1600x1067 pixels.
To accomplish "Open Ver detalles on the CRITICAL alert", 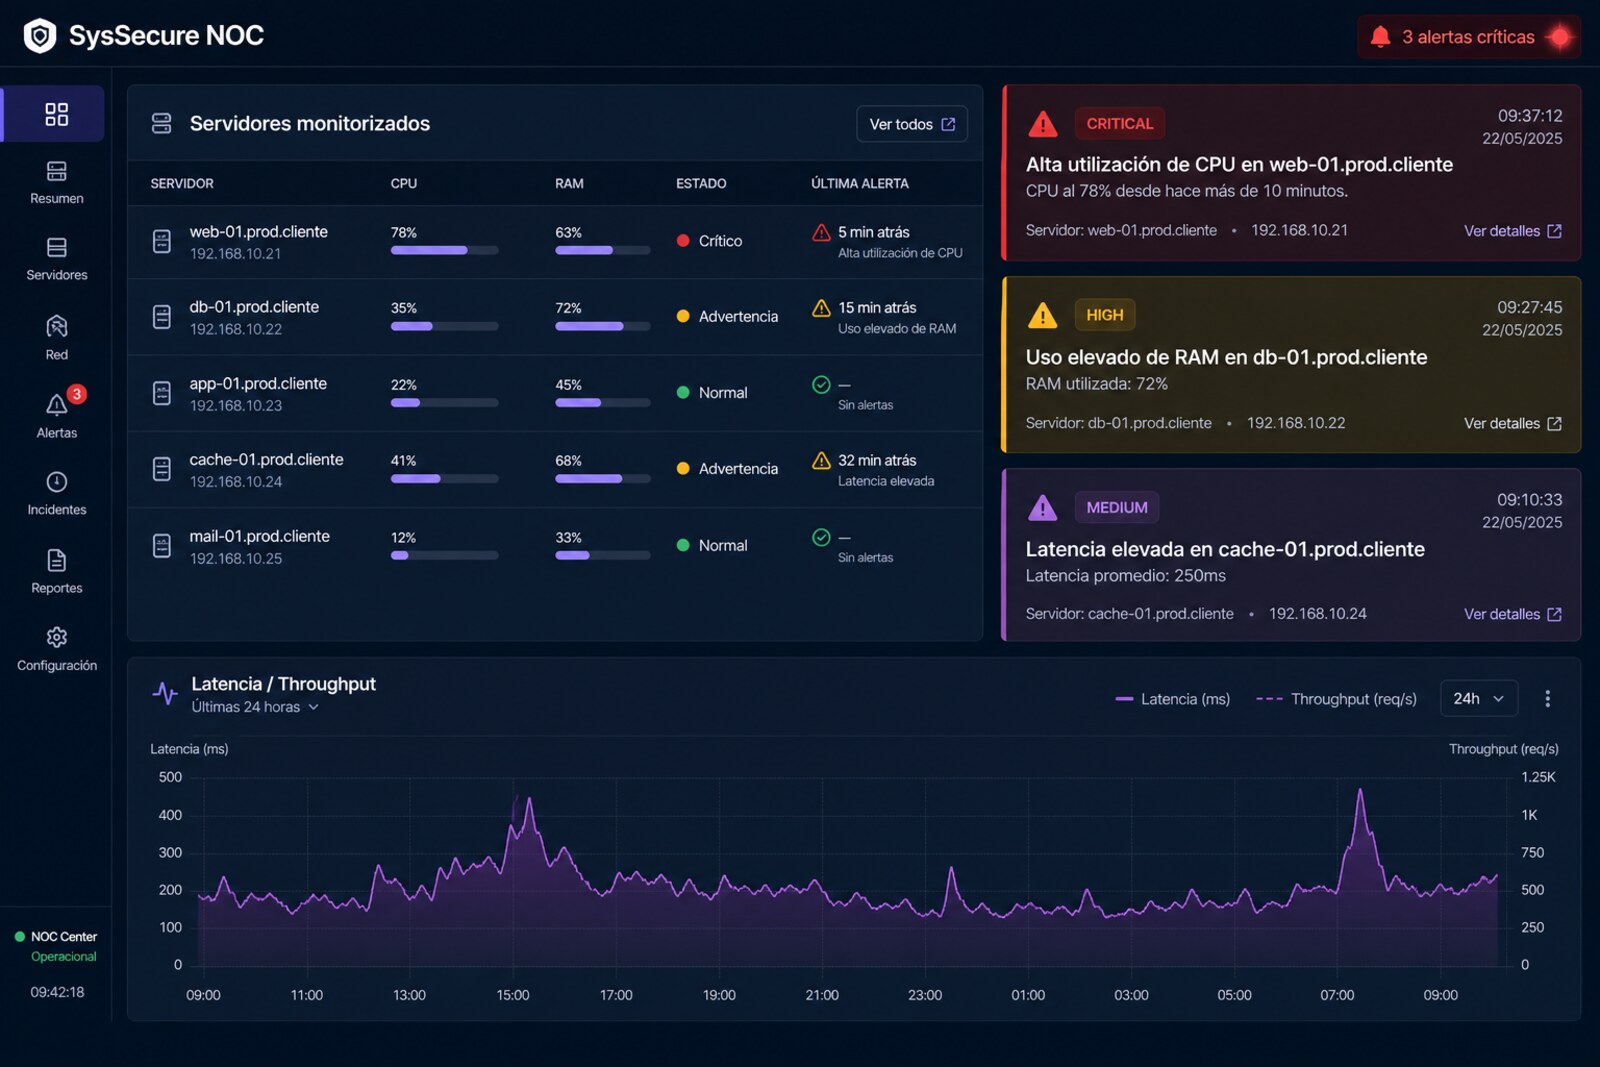I will point(1513,231).
